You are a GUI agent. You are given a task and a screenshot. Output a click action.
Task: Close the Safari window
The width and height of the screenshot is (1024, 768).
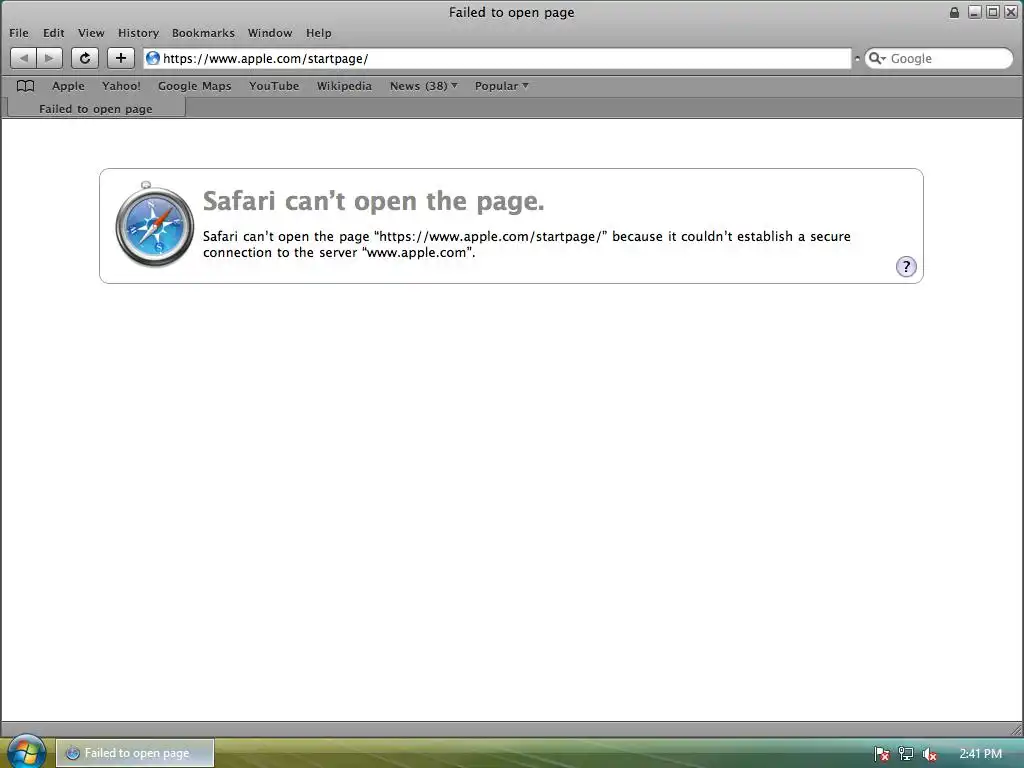1010,12
